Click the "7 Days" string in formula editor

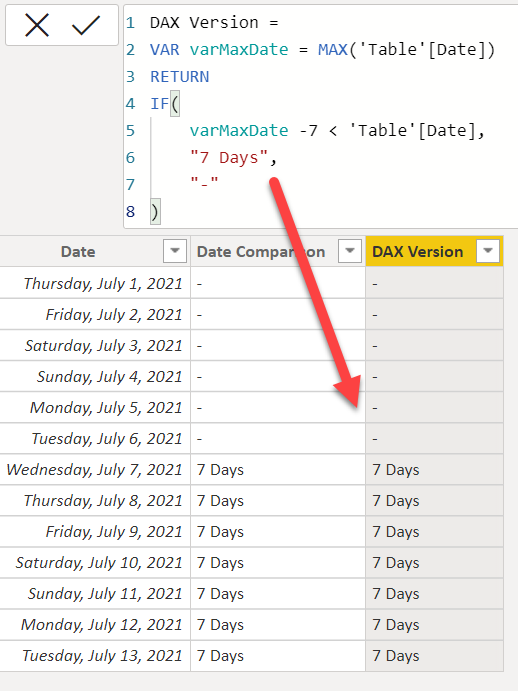[x=229, y=157]
